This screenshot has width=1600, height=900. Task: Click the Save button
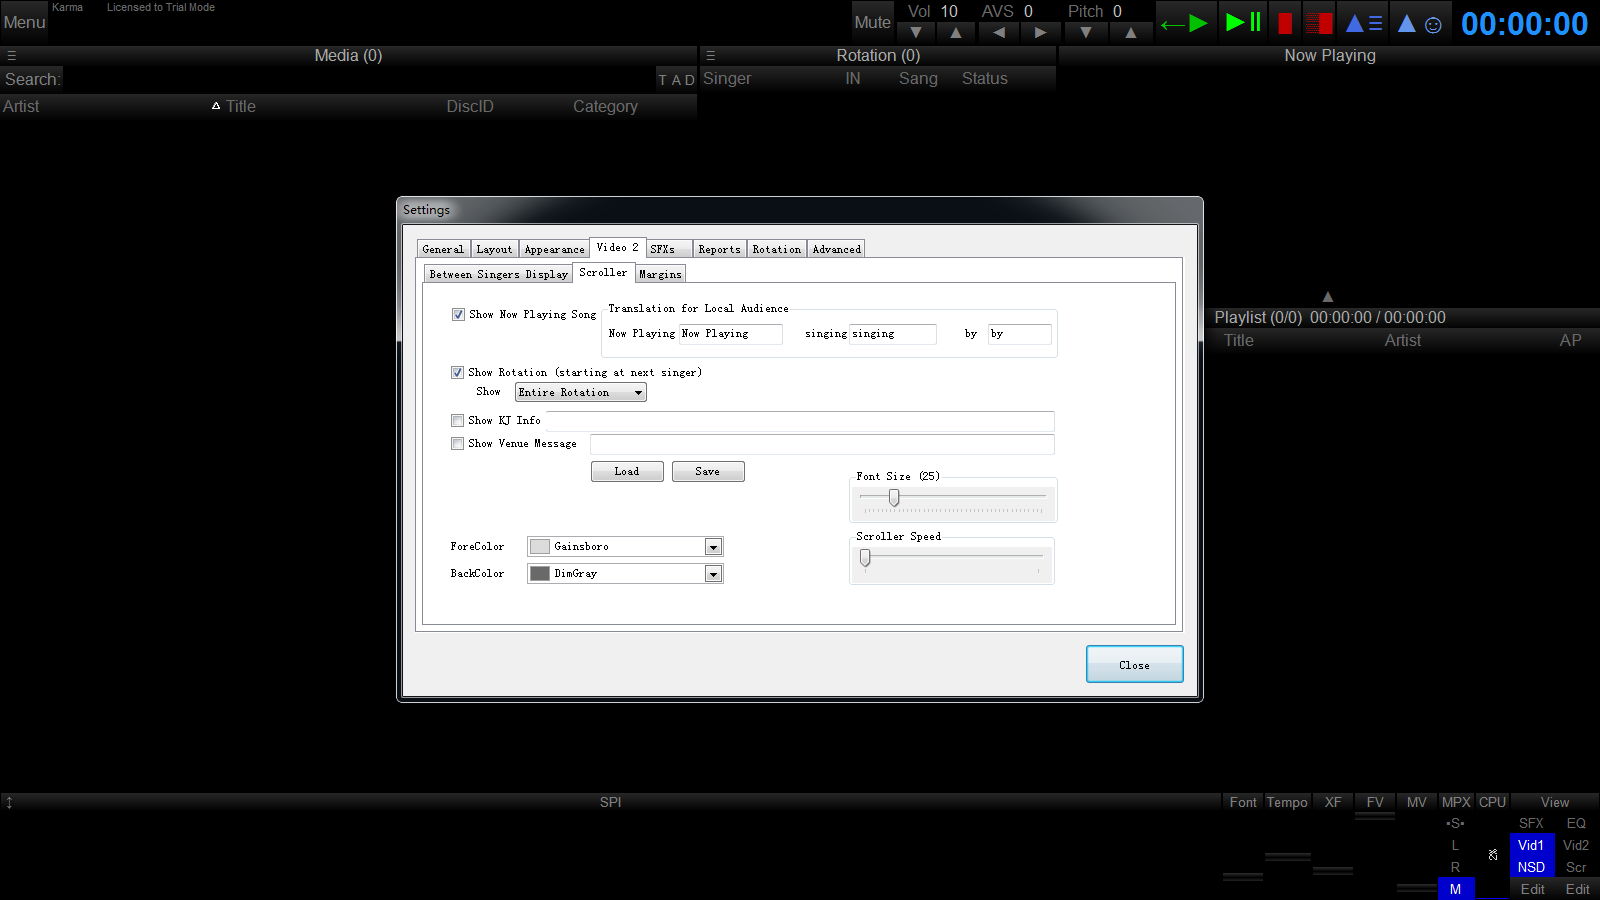(707, 471)
